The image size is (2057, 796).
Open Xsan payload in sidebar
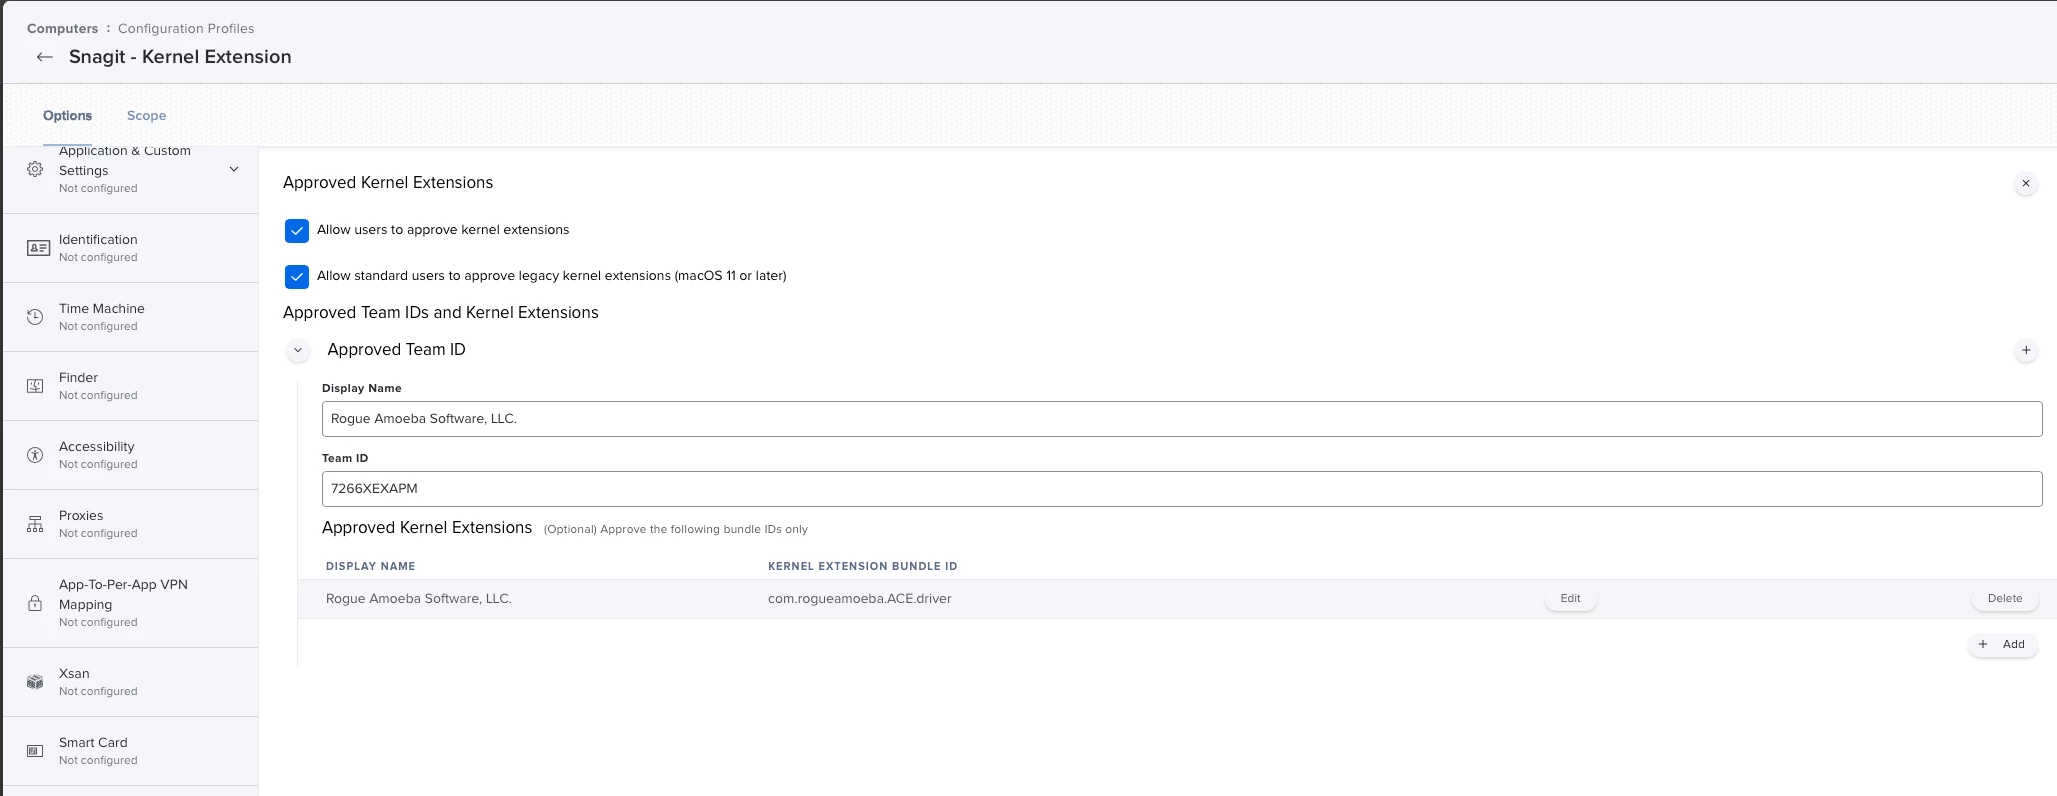pyautogui.click(x=131, y=682)
